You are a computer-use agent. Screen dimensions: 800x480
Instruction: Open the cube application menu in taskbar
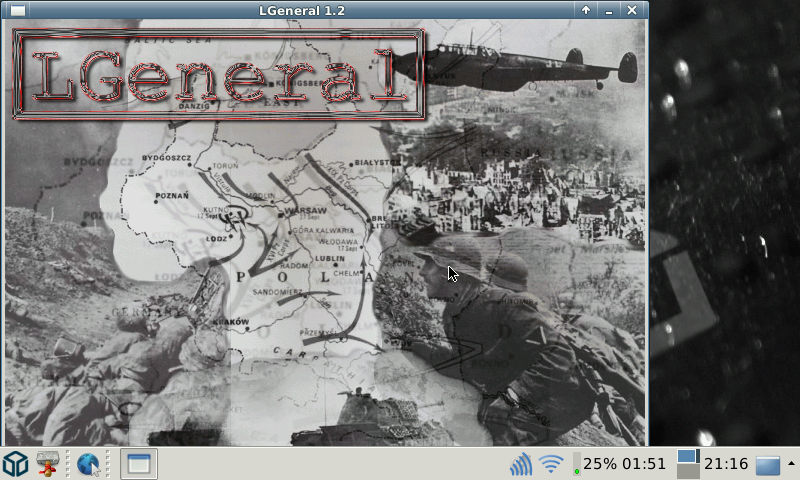pos(15,464)
